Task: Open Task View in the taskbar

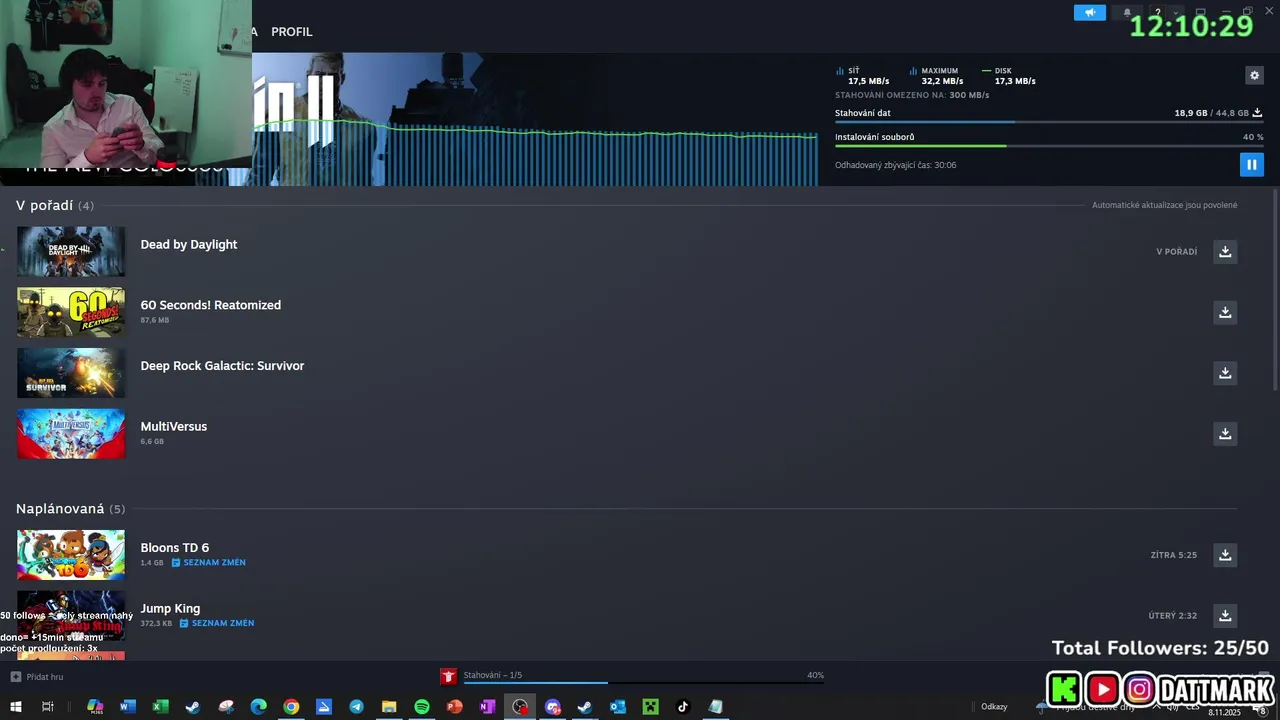Action: point(47,707)
